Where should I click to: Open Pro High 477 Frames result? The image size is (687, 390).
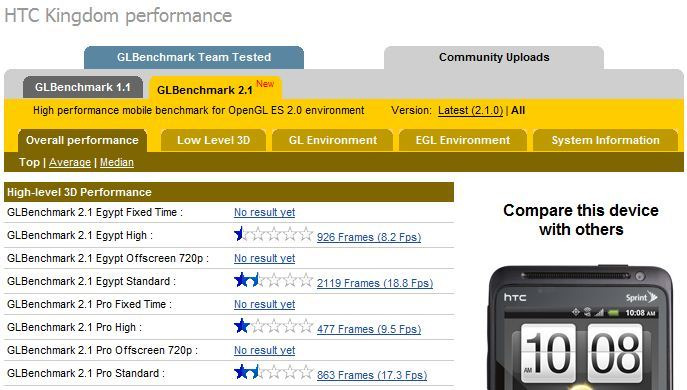tap(369, 329)
